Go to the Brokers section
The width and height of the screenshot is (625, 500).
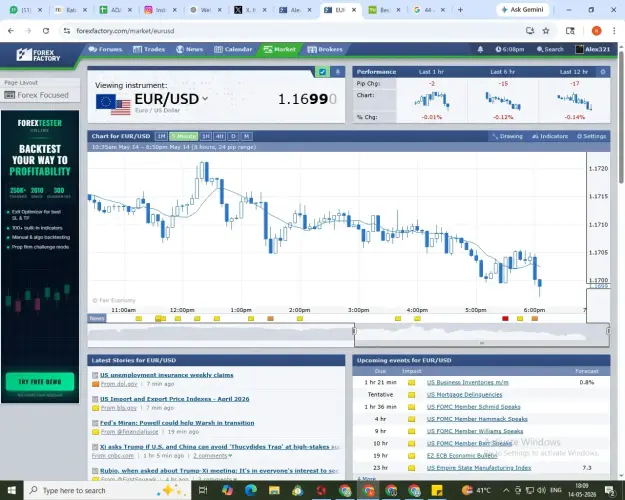(x=325, y=49)
